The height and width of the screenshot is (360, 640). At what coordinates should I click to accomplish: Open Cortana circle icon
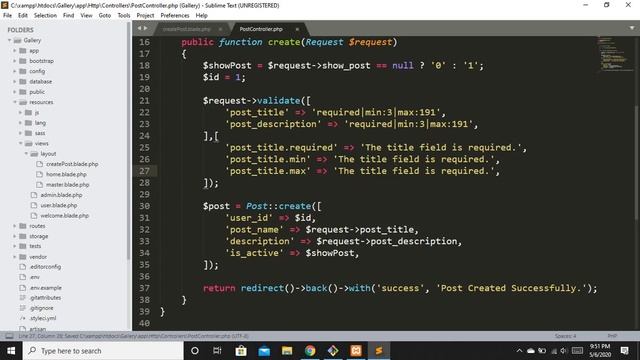pos(195,351)
